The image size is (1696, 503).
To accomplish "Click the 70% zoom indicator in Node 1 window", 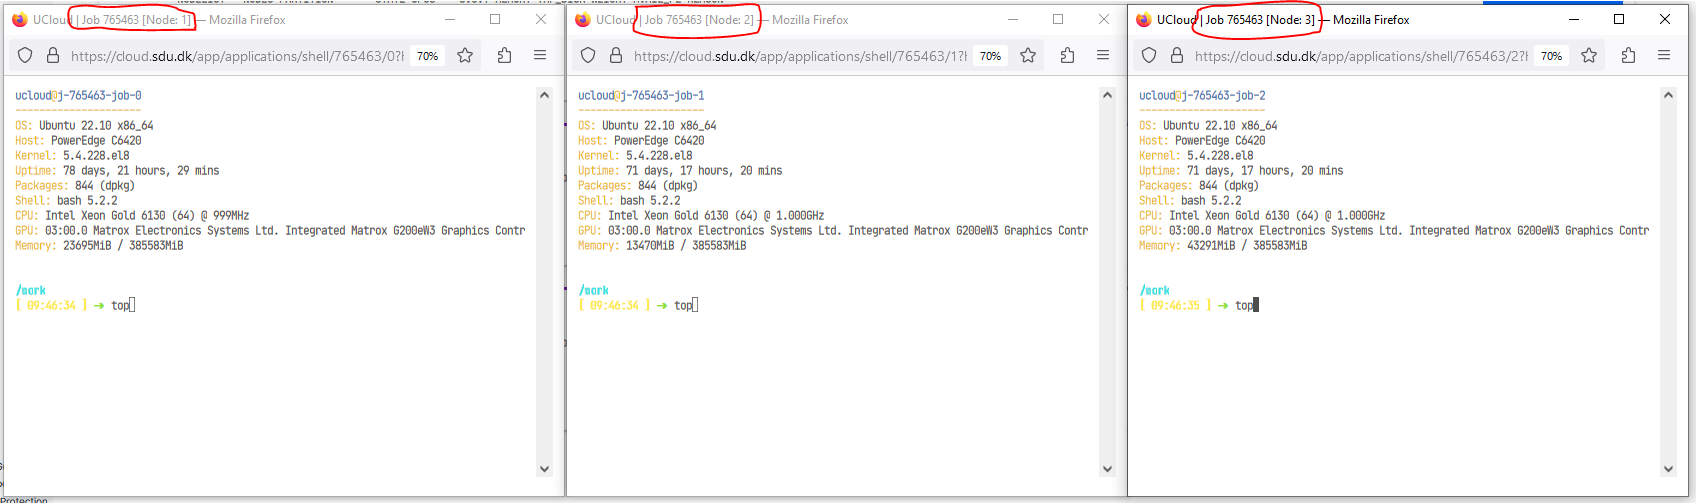I will pos(428,56).
